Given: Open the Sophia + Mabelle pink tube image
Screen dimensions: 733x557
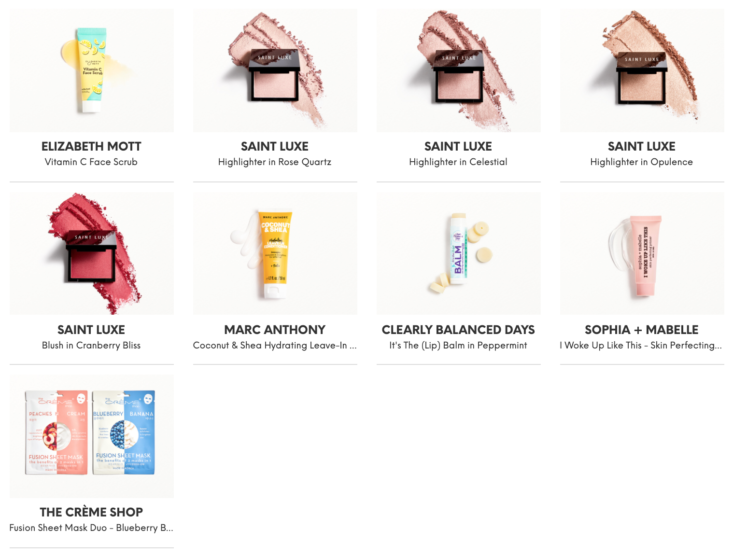Looking at the screenshot, I should [642, 253].
